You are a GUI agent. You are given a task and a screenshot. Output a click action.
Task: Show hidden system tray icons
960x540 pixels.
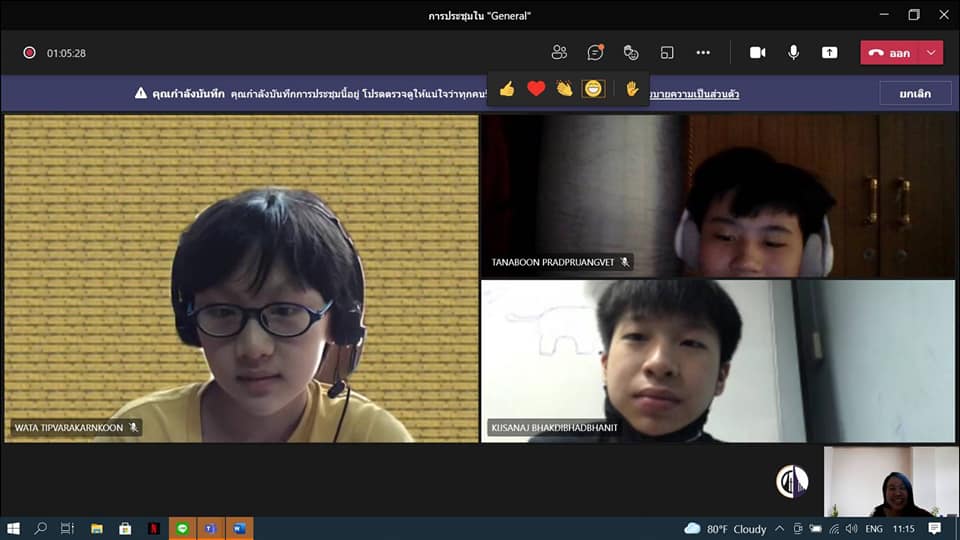[781, 528]
